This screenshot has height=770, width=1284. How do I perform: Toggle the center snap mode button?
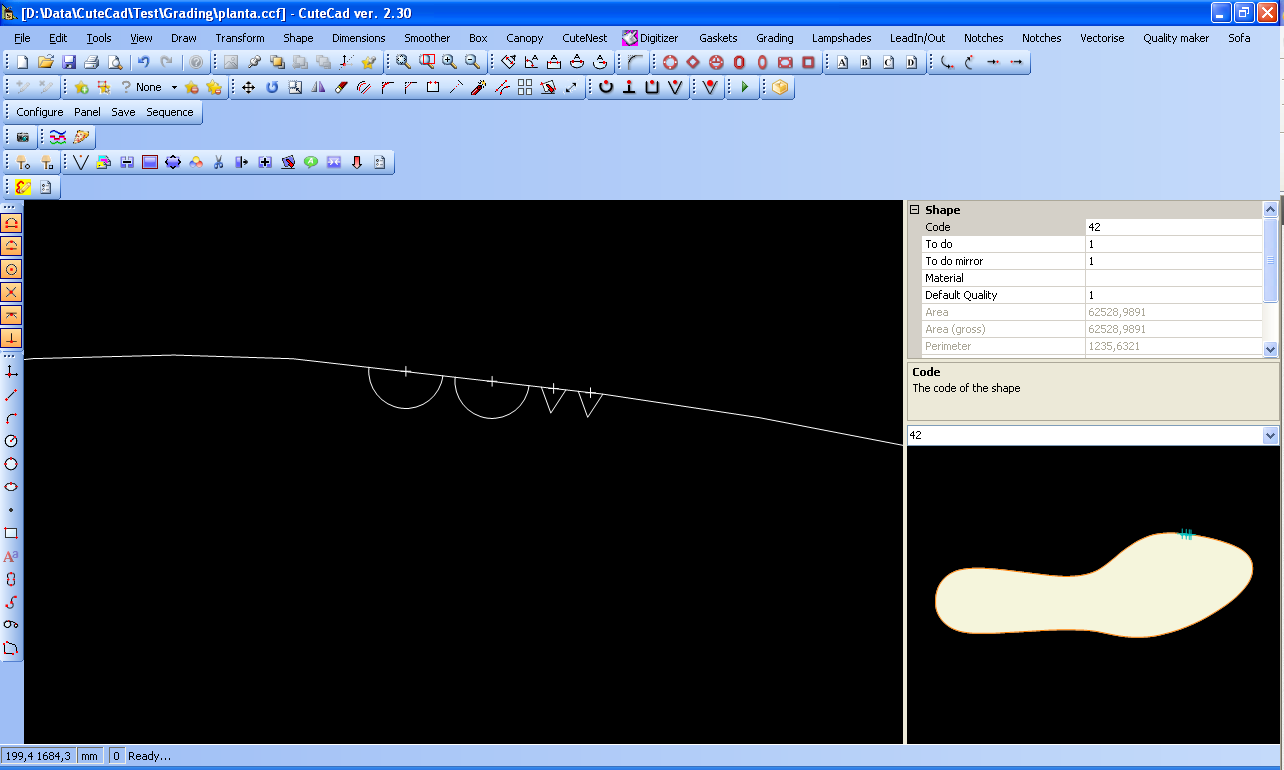(11, 269)
